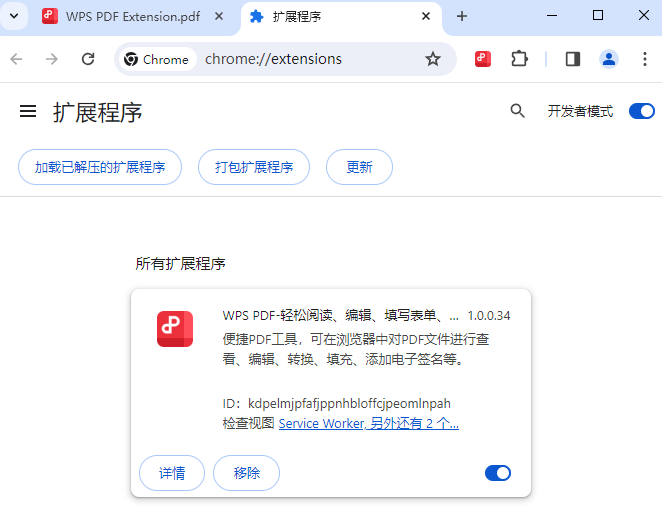662x527 pixels.
Task: Open the Chrome side panel
Action: tap(573, 59)
